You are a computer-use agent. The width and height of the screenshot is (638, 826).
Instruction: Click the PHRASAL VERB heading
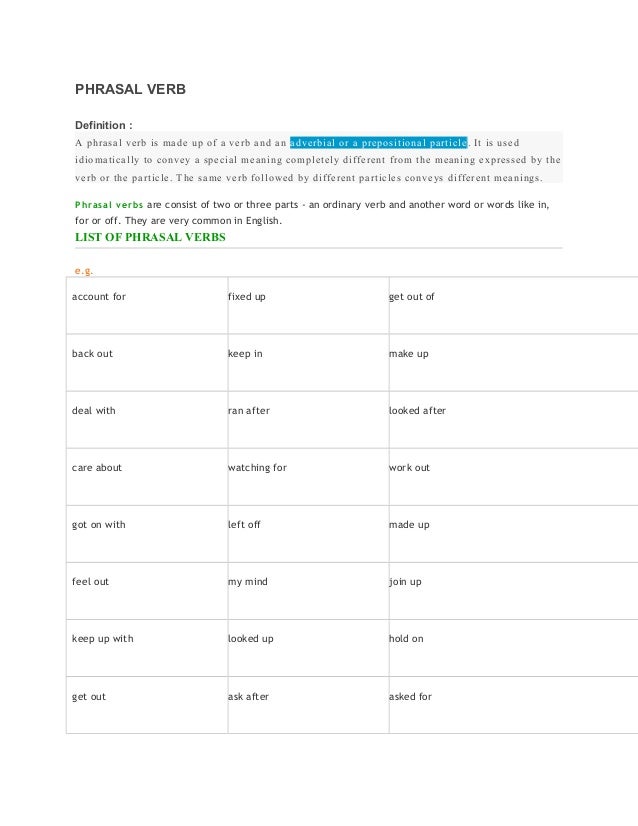(130, 89)
